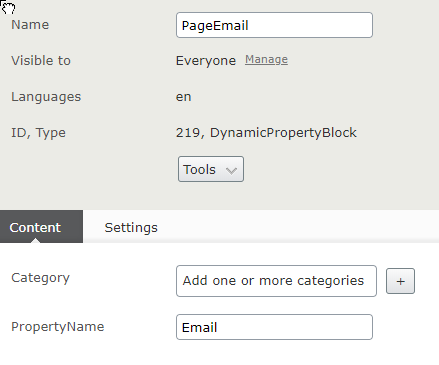This screenshot has width=439, height=365.
Task: Click the PropertyName label
Action: (58, 327)
